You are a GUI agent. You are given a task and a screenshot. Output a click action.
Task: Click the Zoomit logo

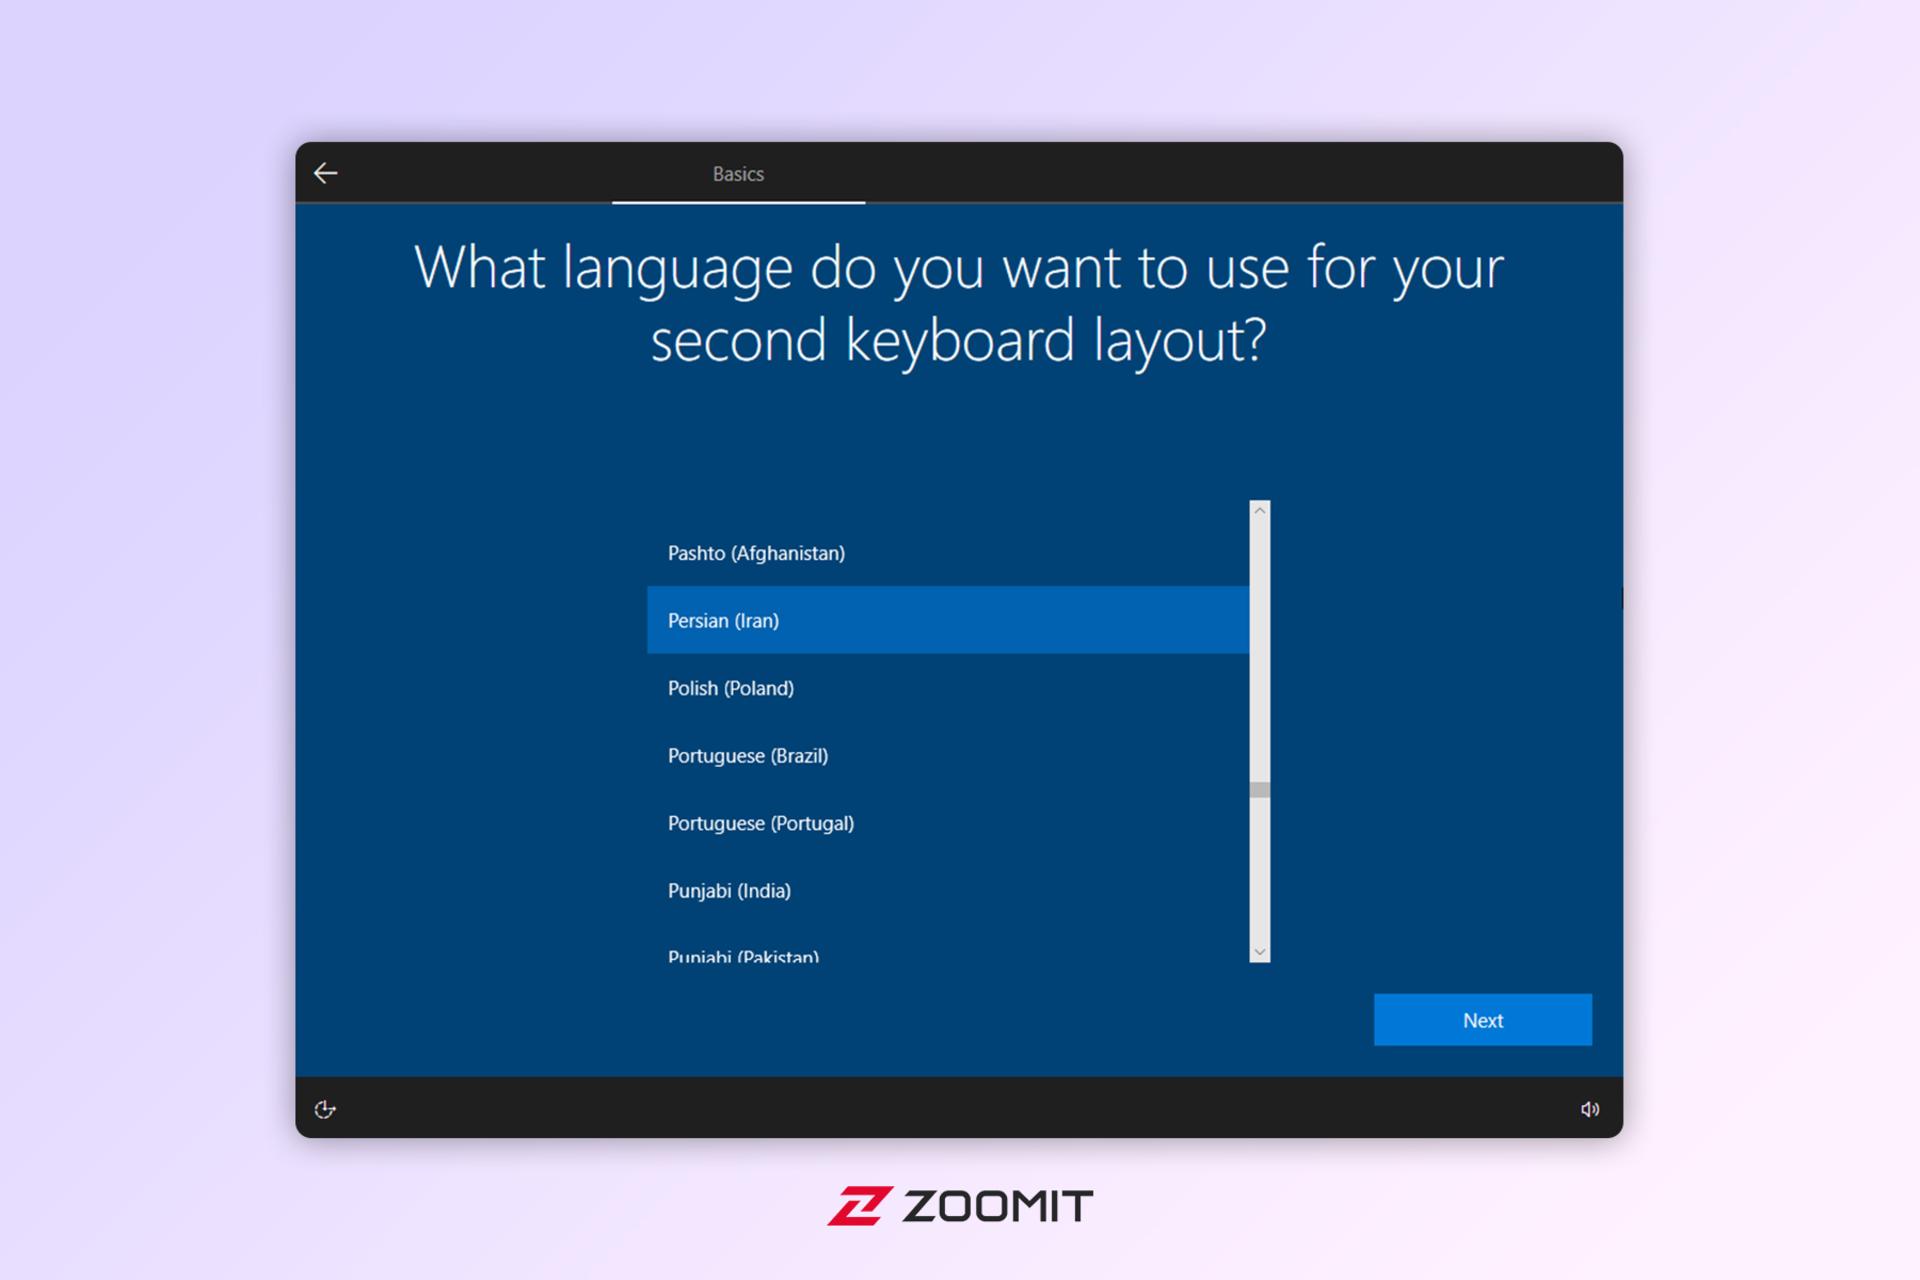(959, 1206)
